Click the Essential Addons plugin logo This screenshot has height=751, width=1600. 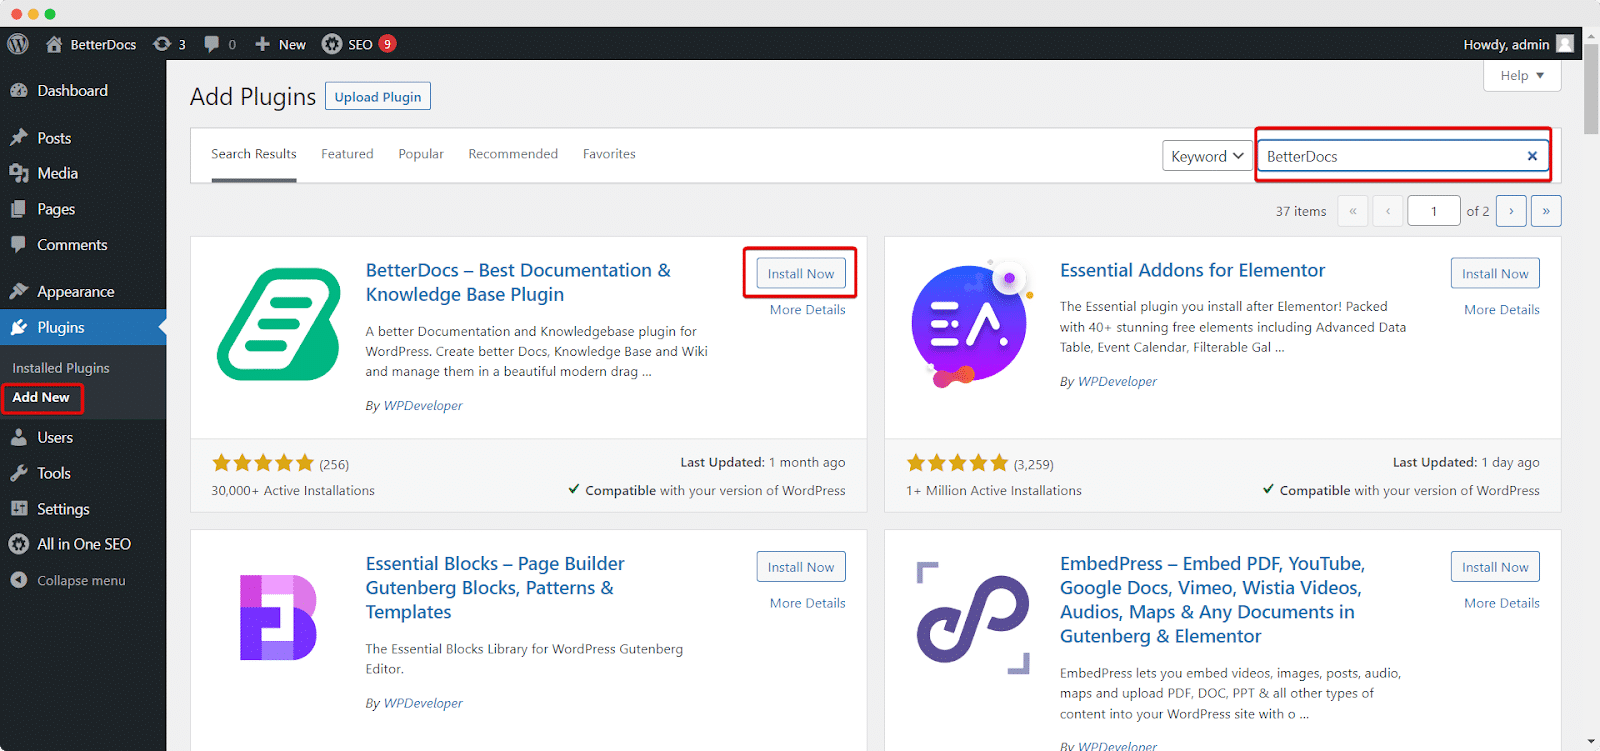tap(969, 325)
